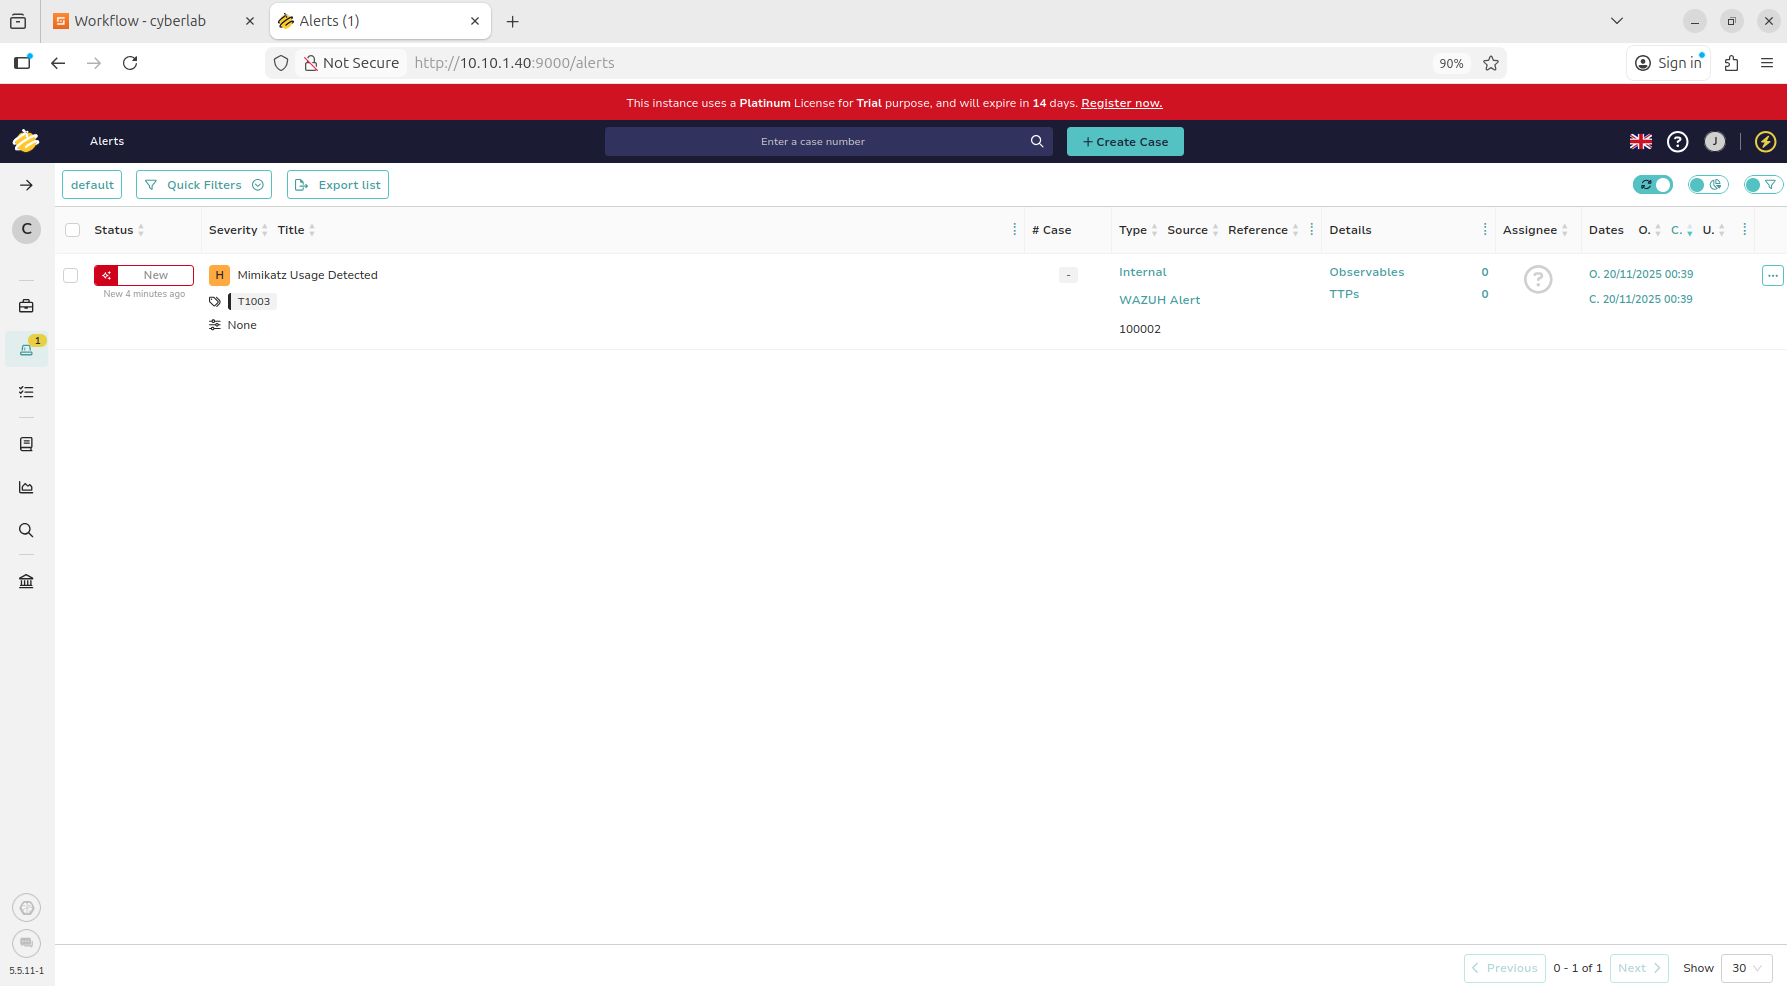This screenshot has width=1787, height=986.
Task: Toggle the auto-refresh switch
Action: (x=1652, y=185)
